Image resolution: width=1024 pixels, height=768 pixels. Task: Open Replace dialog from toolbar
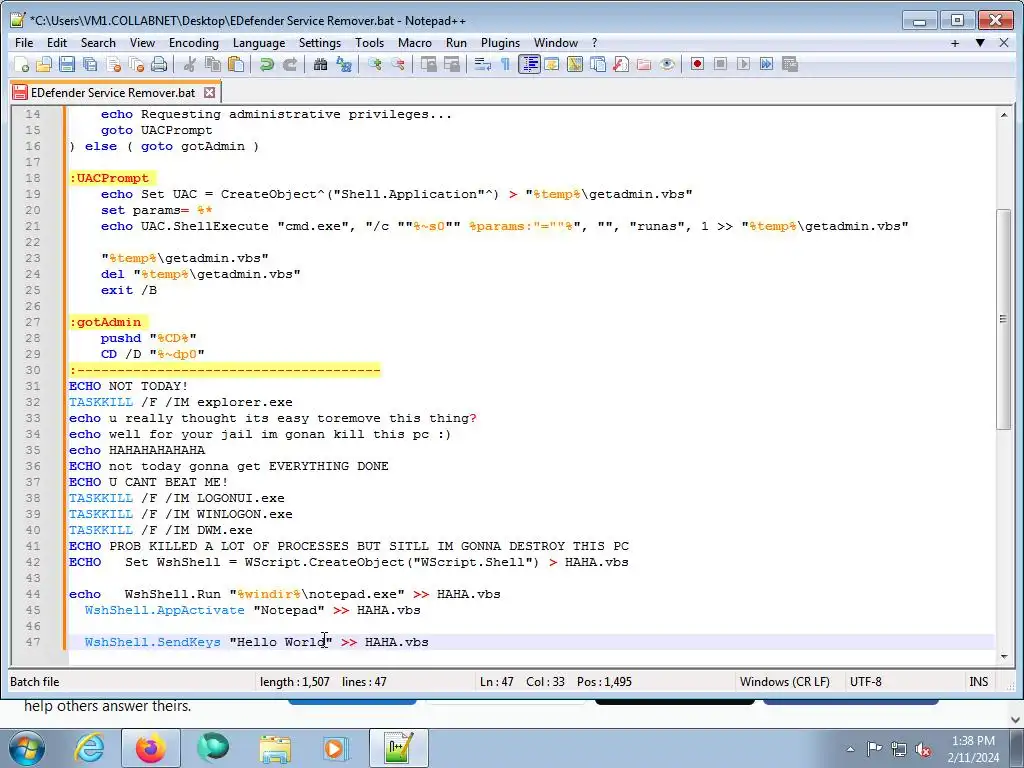(344, 64)
